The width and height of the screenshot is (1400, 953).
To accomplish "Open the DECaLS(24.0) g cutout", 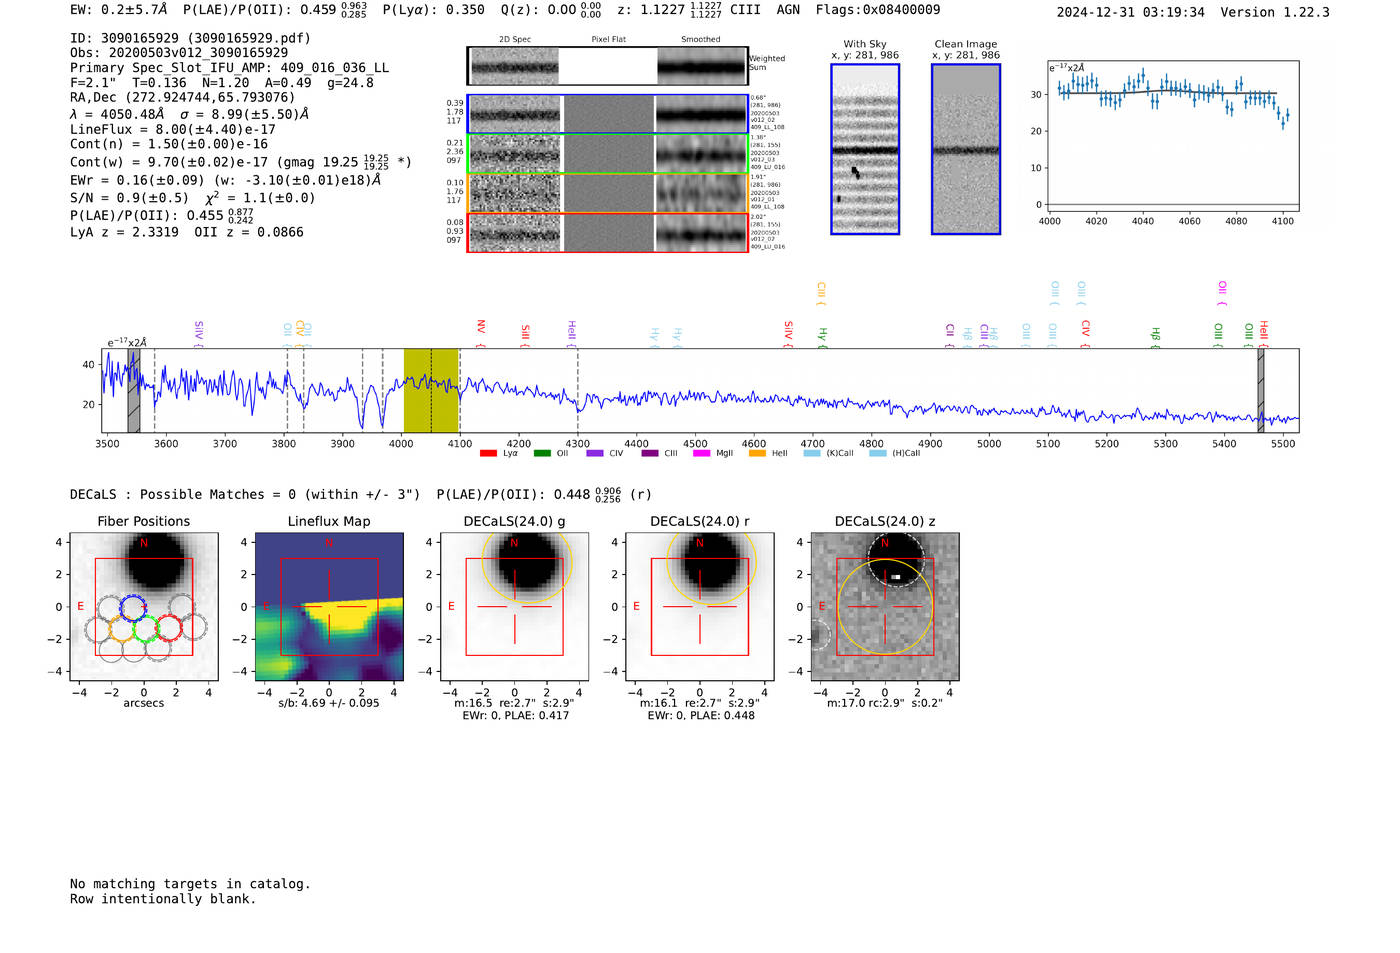I will click(514, 607).
